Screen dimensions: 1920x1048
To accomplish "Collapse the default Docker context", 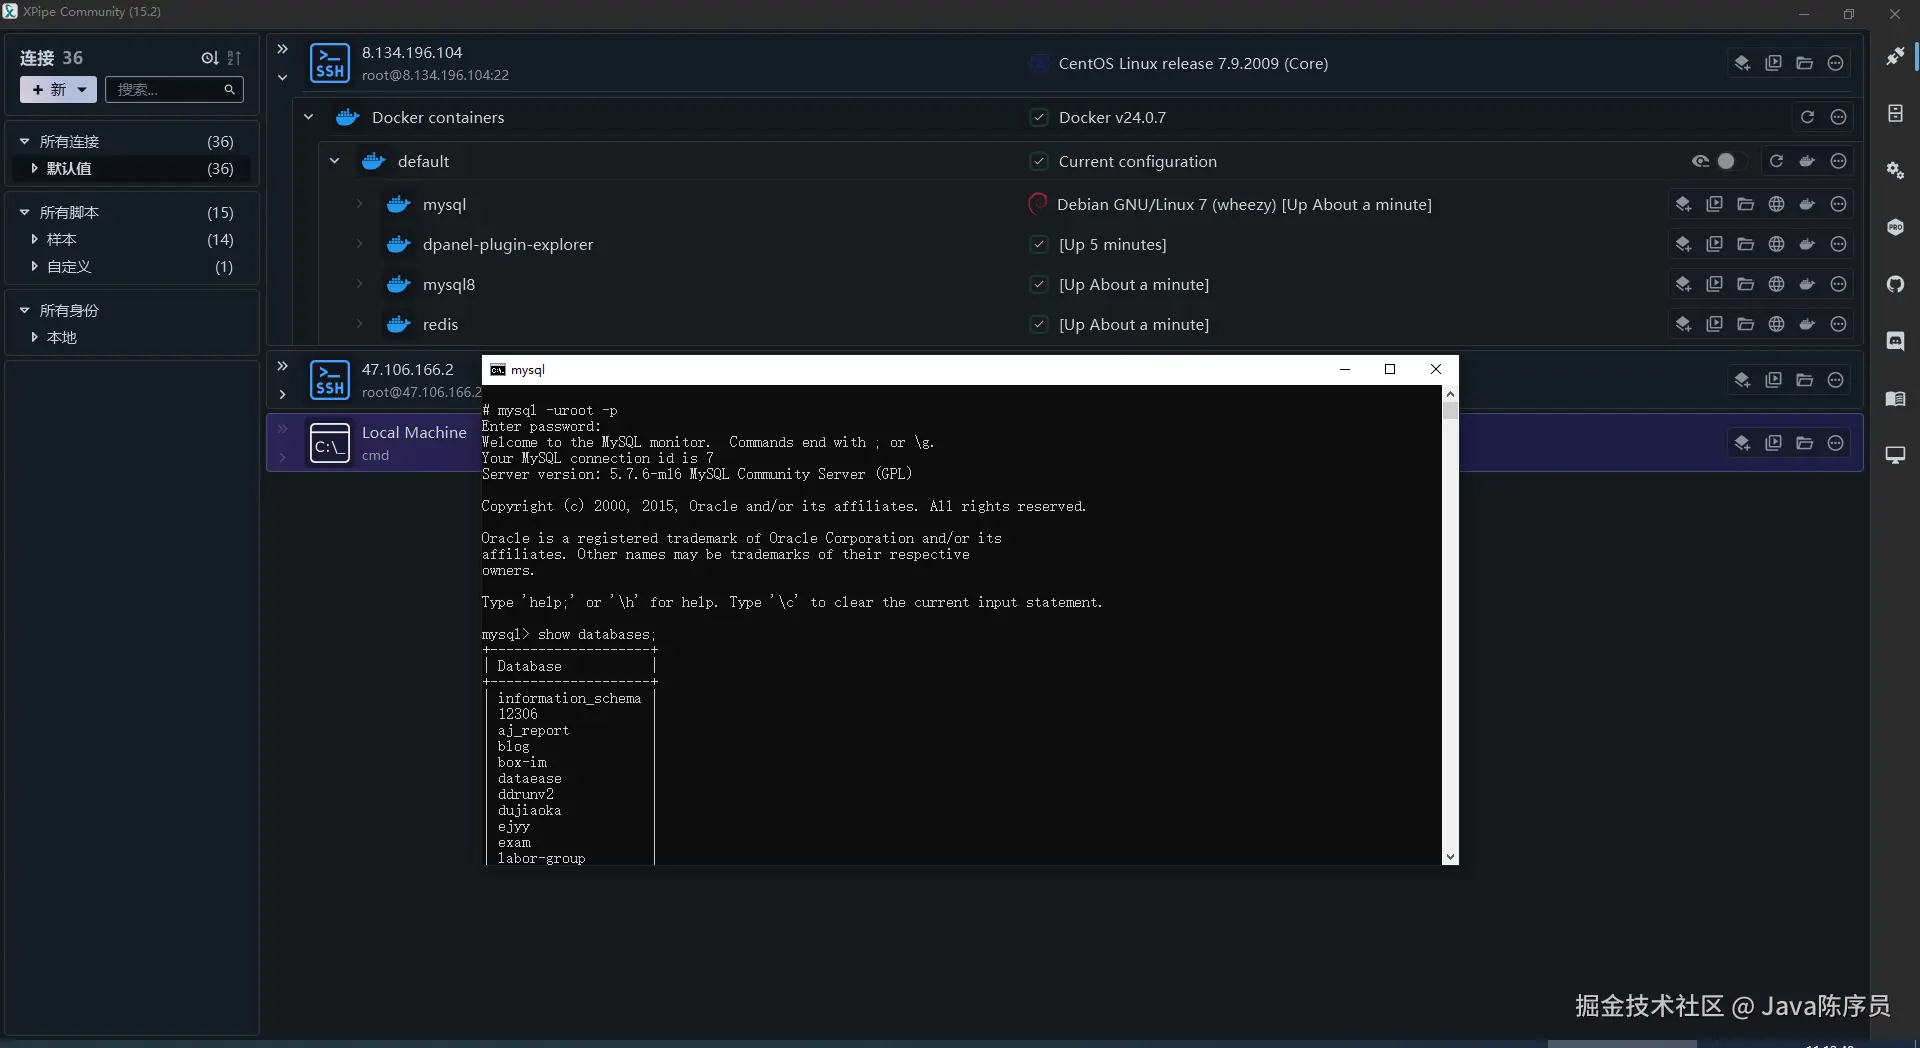I will [335, 161].
